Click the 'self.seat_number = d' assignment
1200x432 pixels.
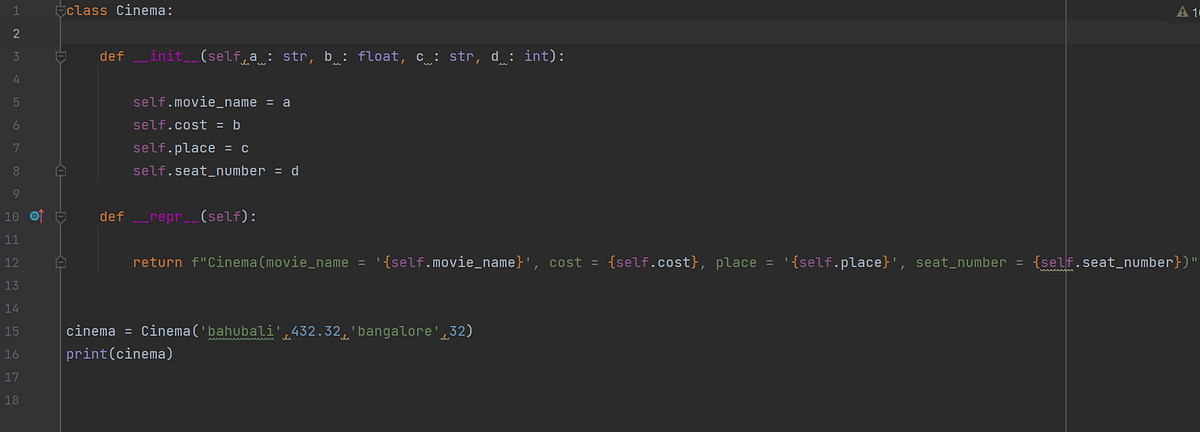point(215,171)
